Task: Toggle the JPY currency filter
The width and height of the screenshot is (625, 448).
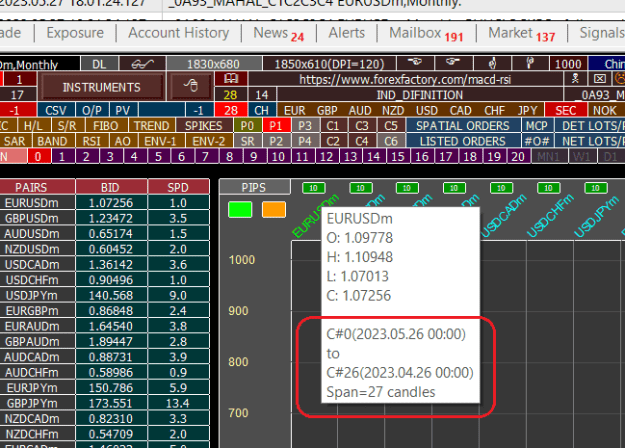Action: [x=527, y=110]
